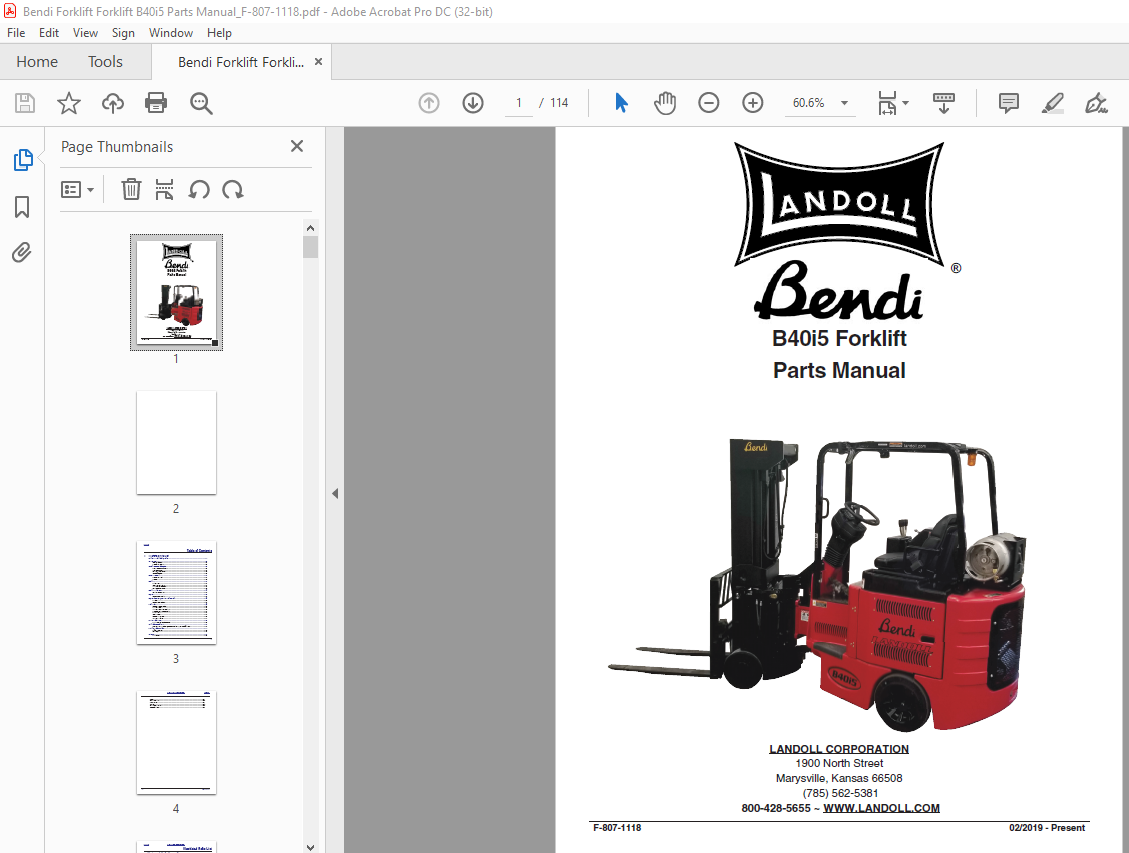Select the arrow selection tool
Viewport: 1129px width, 853px height.
[621, 103]
